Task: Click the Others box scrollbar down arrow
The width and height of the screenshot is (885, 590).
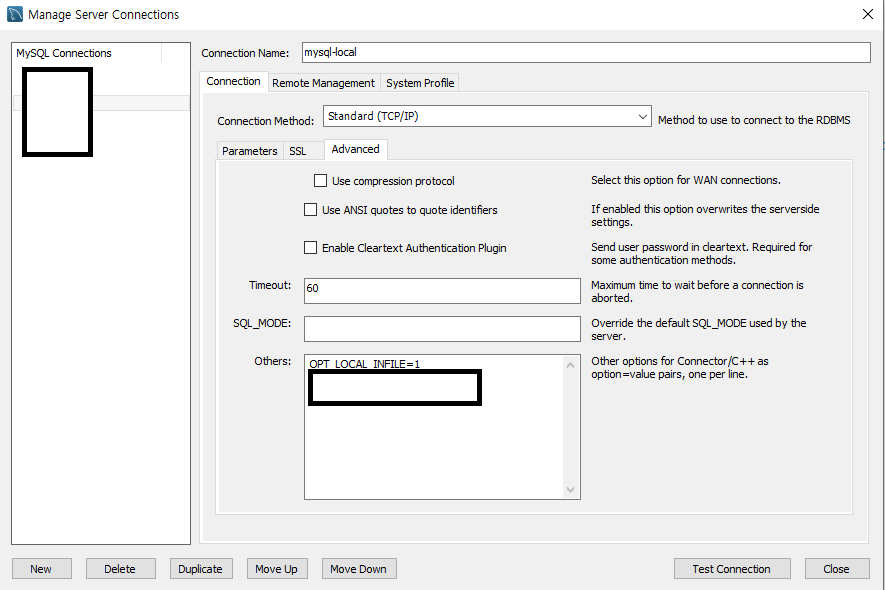Action: (570, 490)
